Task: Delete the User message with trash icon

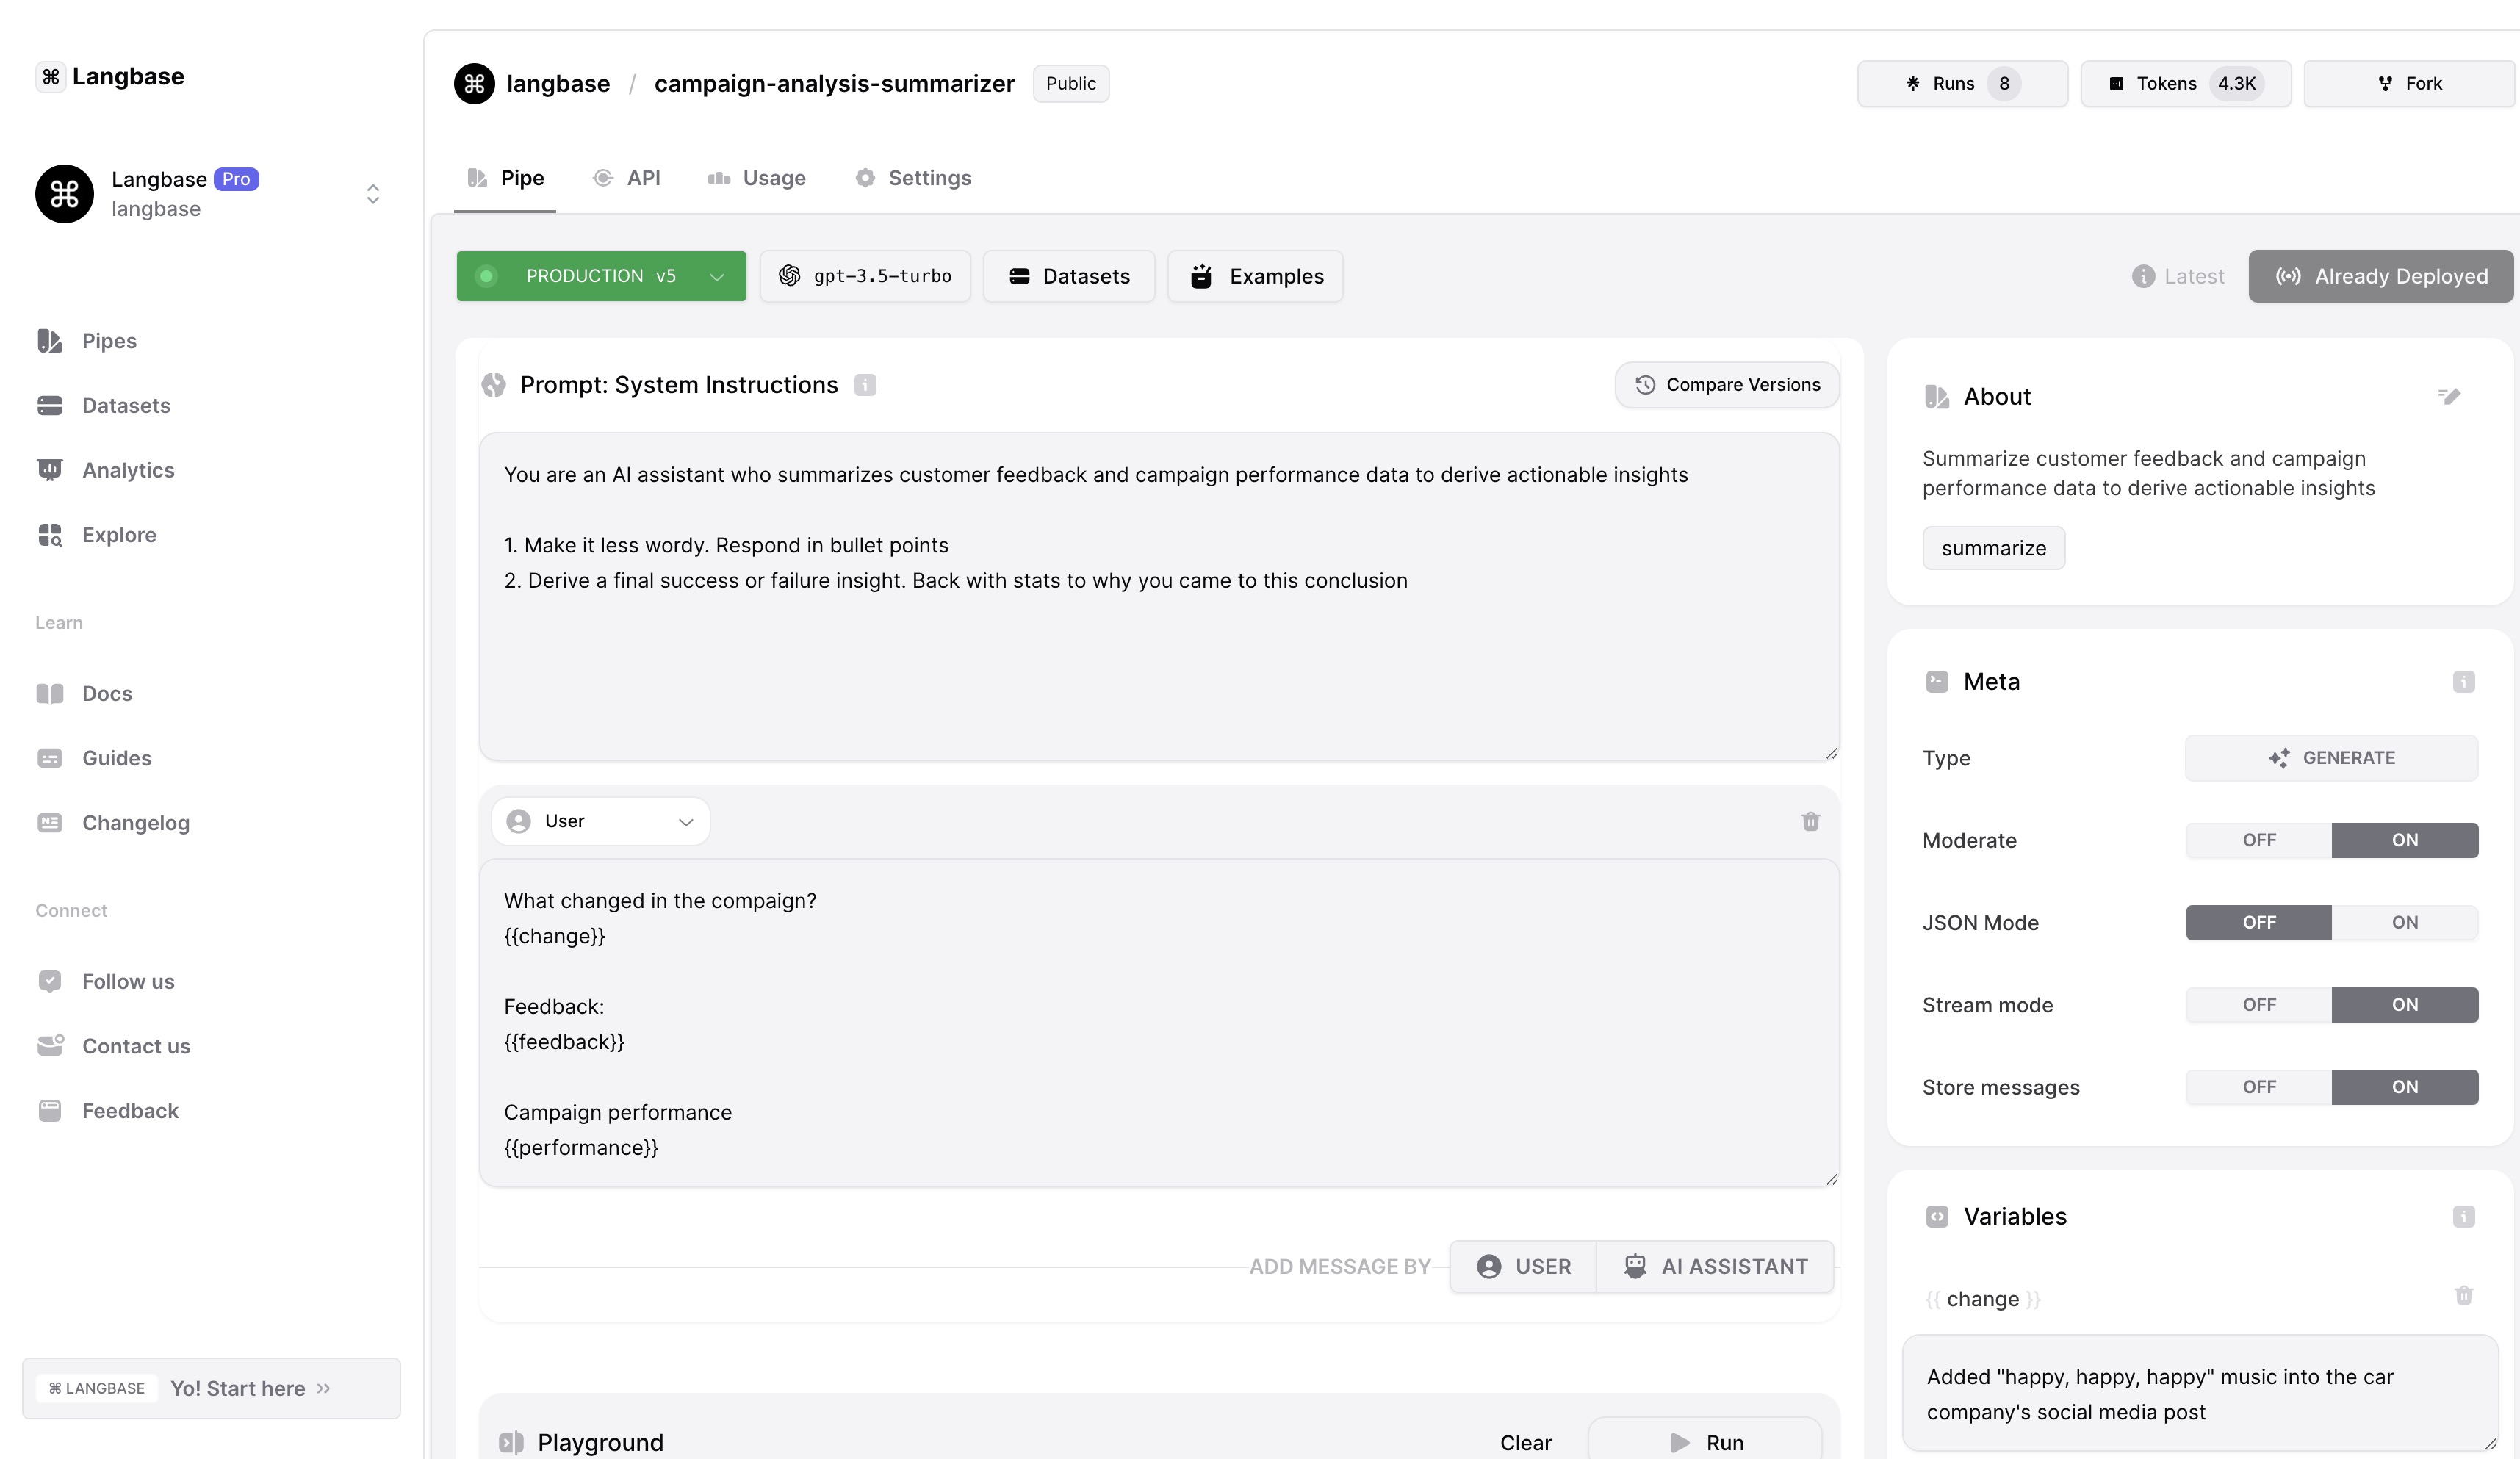Action: (x=1810, y=821)
